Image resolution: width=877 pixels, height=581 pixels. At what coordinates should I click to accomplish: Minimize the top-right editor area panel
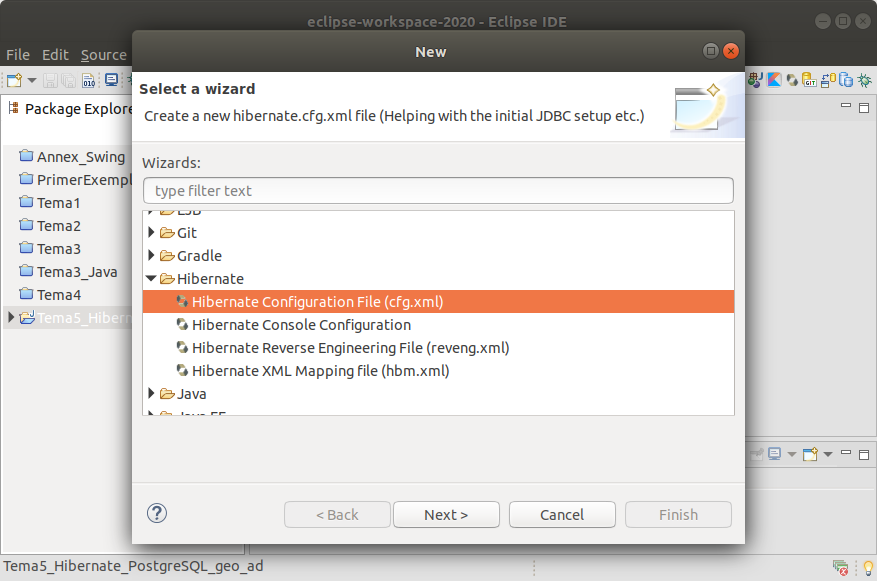pos(846,106)
